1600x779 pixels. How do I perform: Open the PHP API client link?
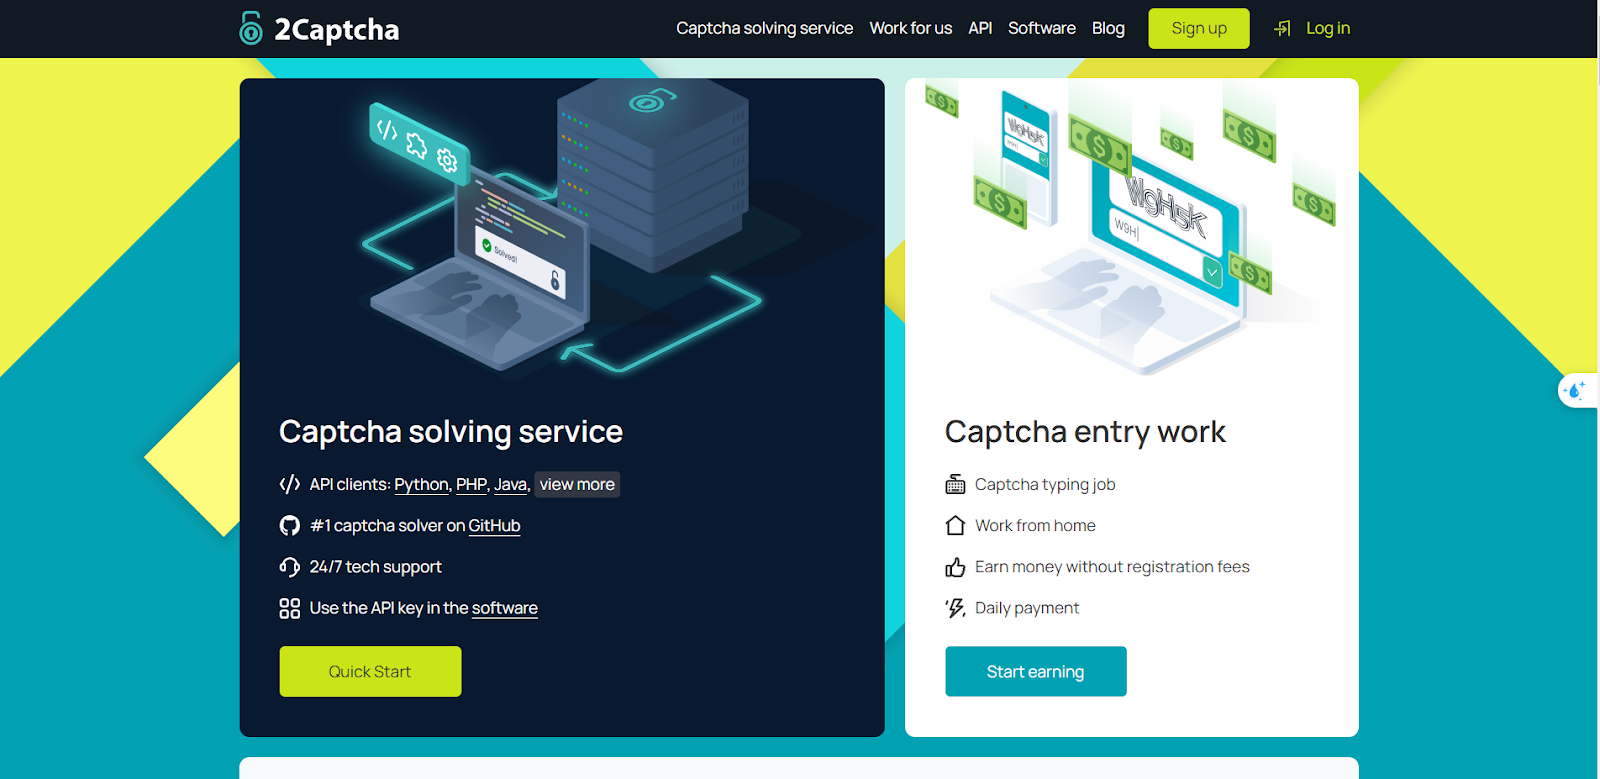(x=471, y=484)
